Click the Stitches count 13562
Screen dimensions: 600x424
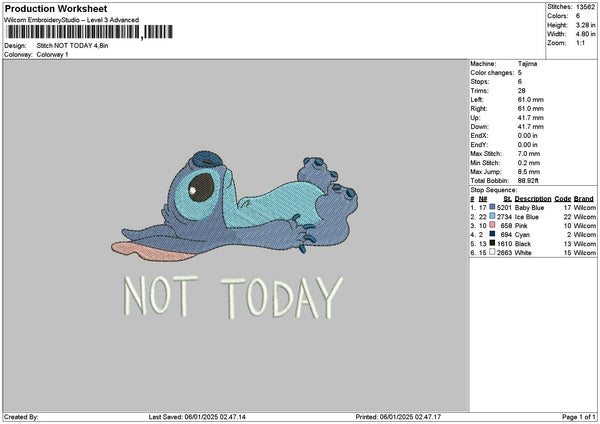[586, 5]
